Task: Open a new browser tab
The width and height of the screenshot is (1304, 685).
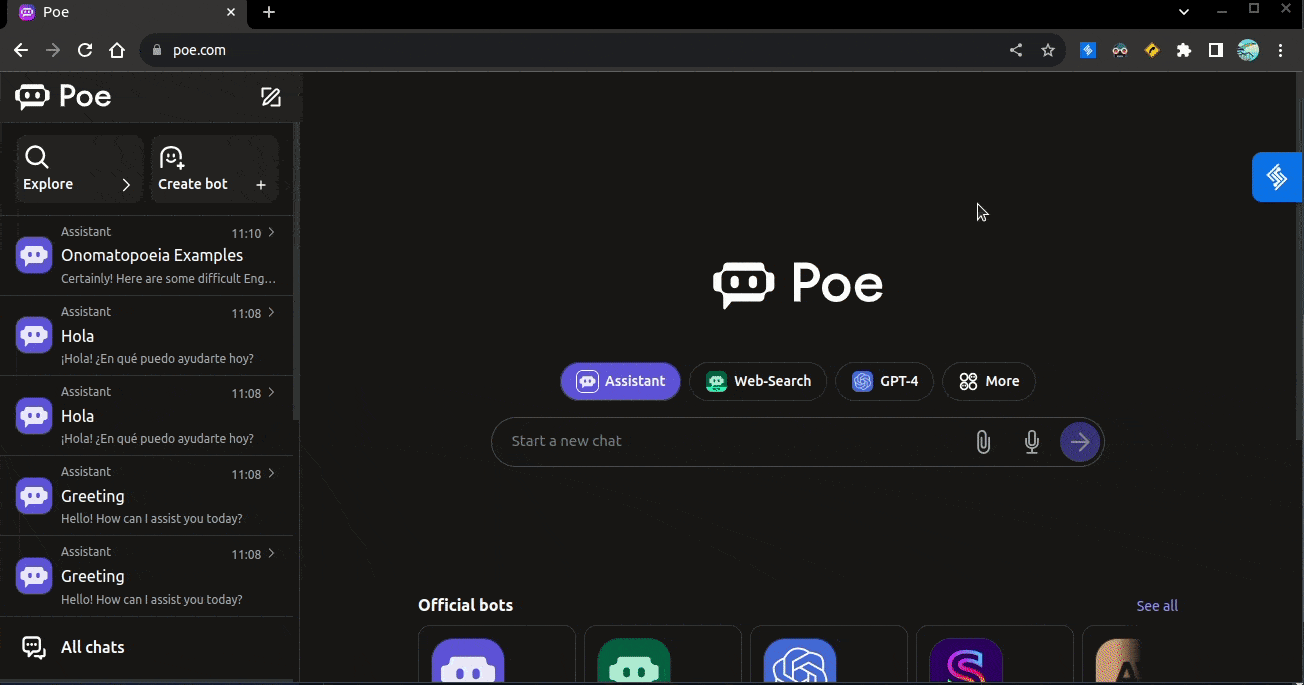Action: coord(269,13)
